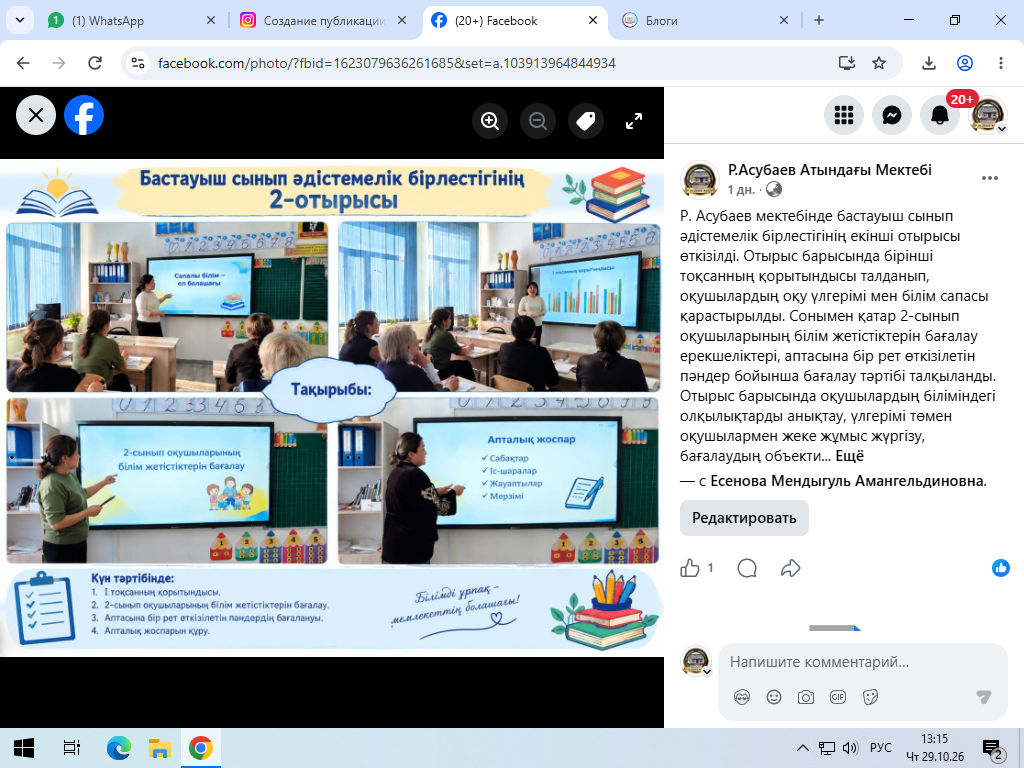Show post audience via globe icon

(x=774, y=190)
